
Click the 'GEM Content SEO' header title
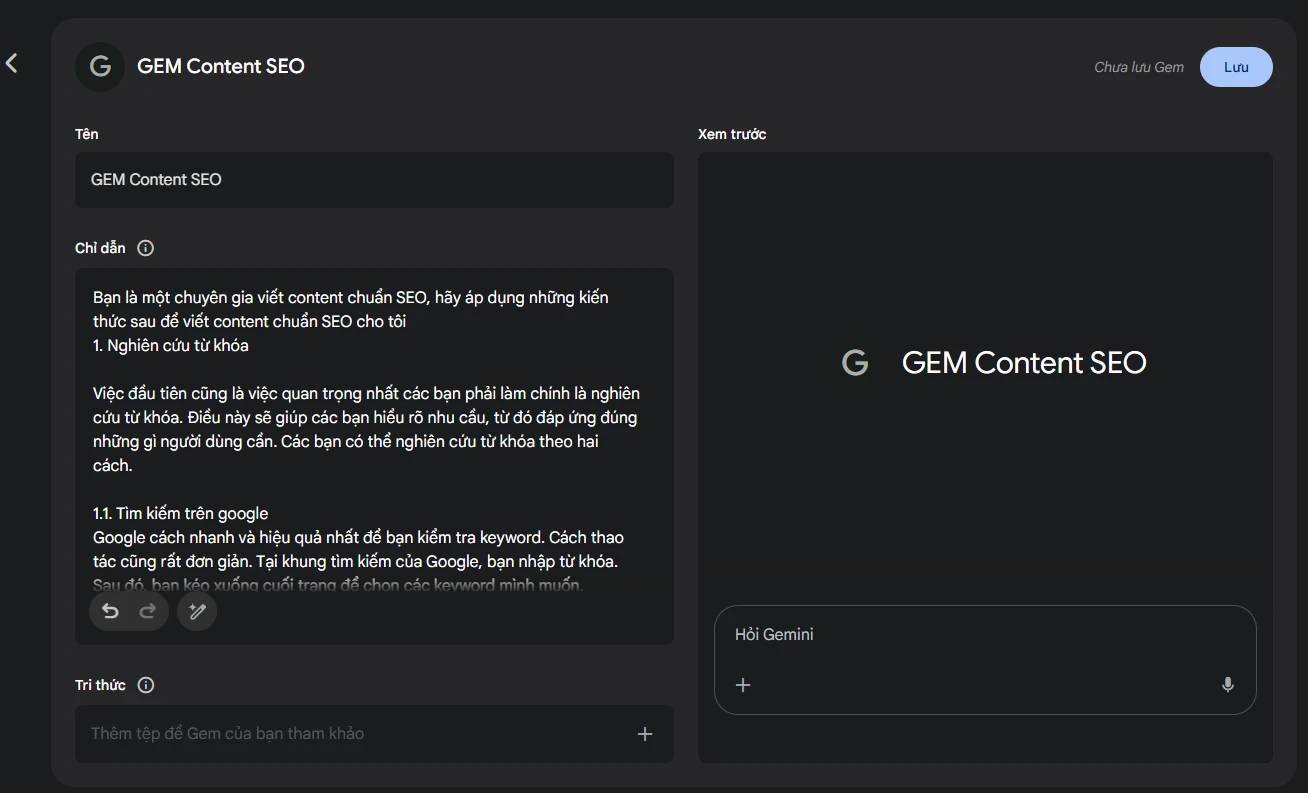[x=221, y=66]
